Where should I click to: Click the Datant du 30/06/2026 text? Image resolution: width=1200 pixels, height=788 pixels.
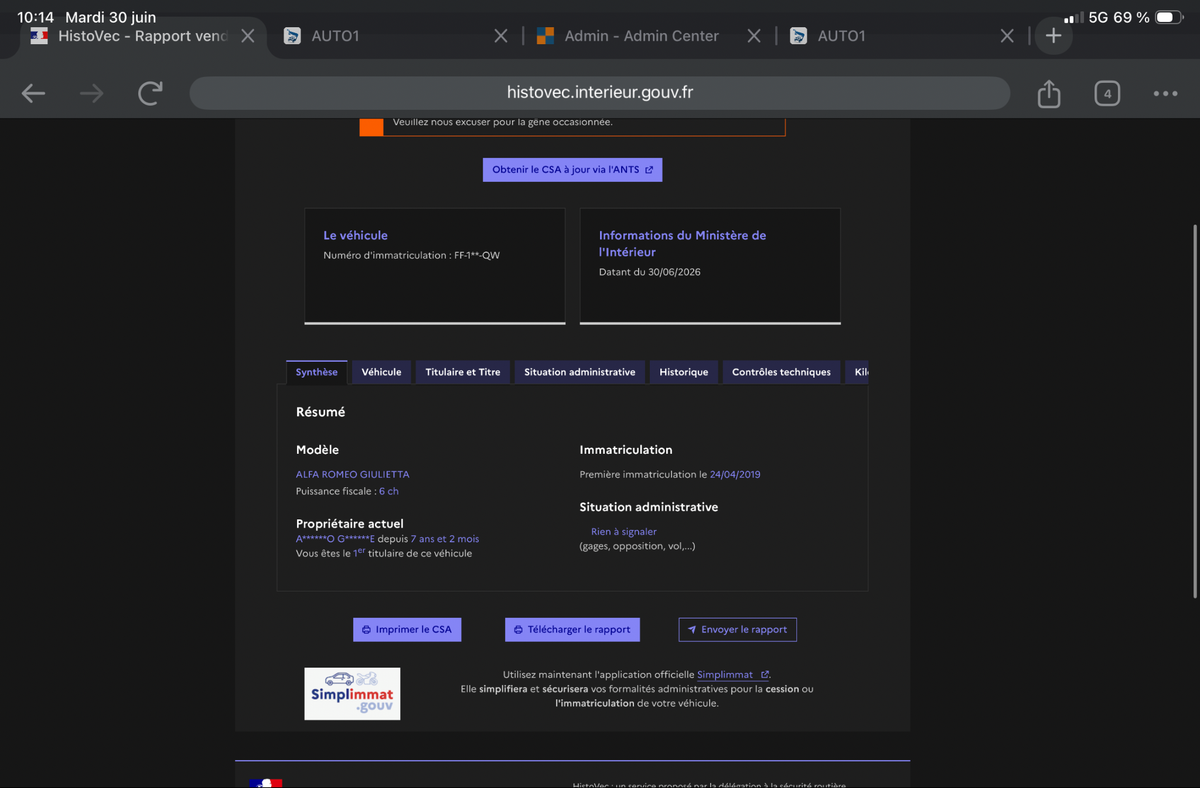pos(650,271)
